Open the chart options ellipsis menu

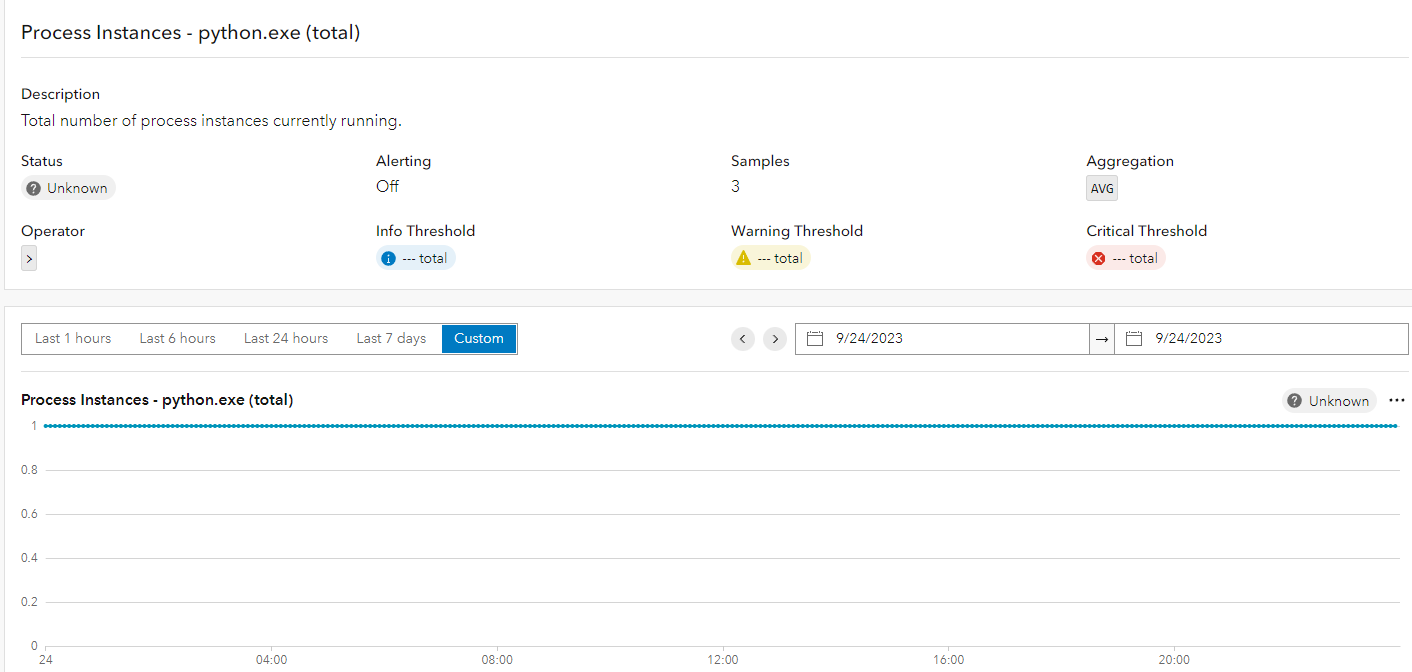click(x=1397, y=400)
